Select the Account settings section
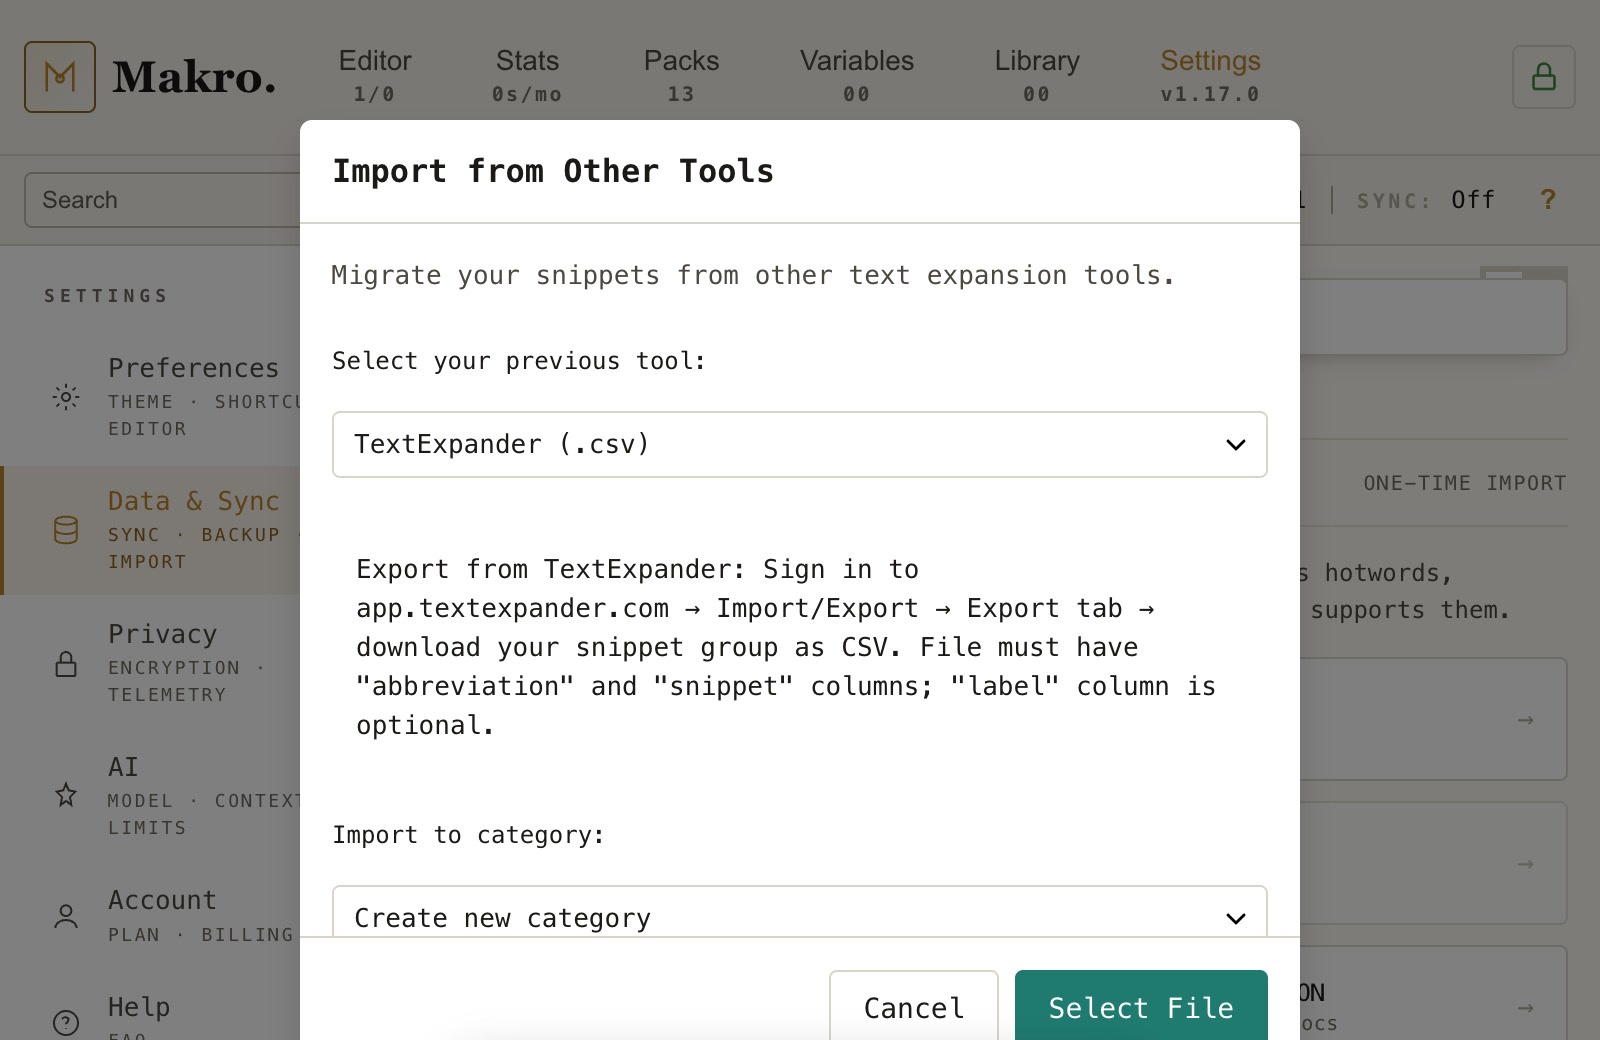 point(152,916)
